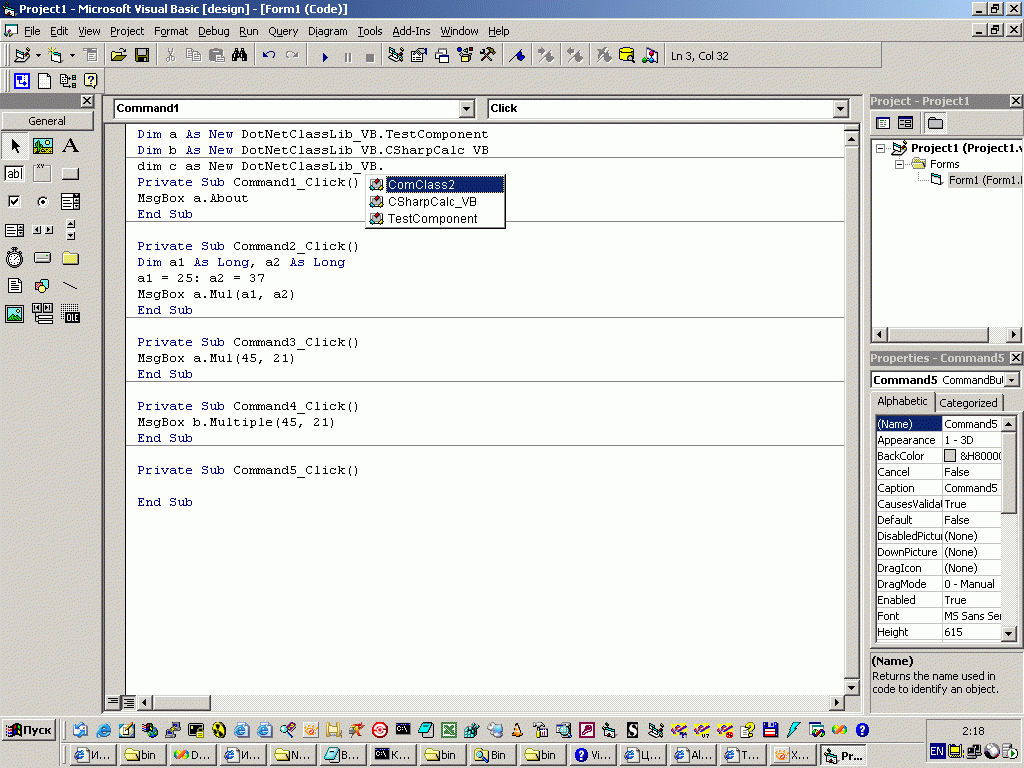Image resolution: width=1024 pixels, height=768 pixels.
Task: Collapse the Forms folder tree node
Action: [899, 164]
